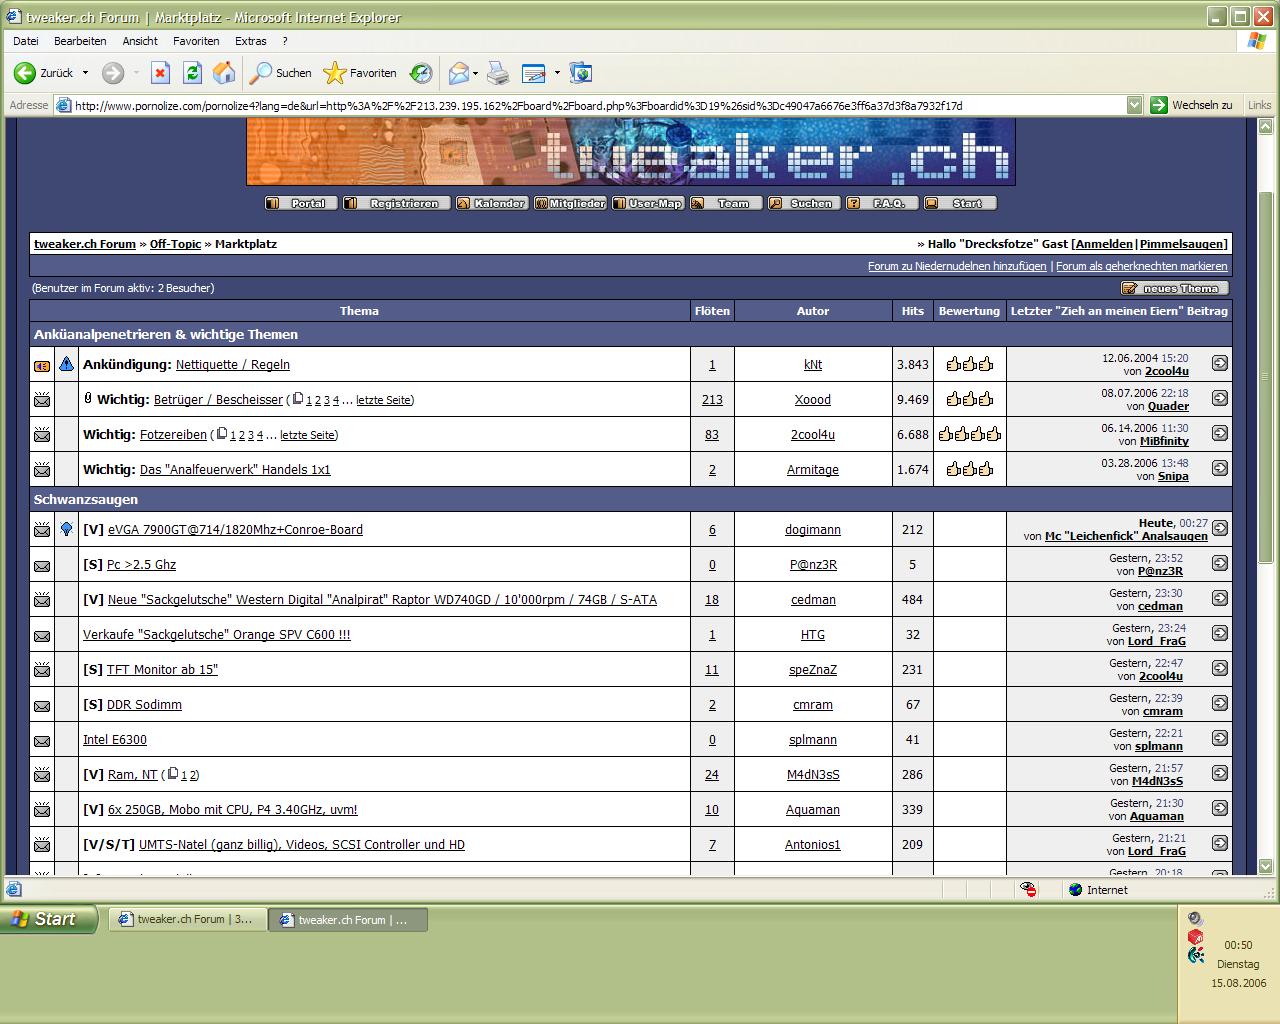The width and height of the screenshot is (1280, 1024).
Task: Click last-post arrow icon in Nettiquette row
Action: [x=1219, y=363]
